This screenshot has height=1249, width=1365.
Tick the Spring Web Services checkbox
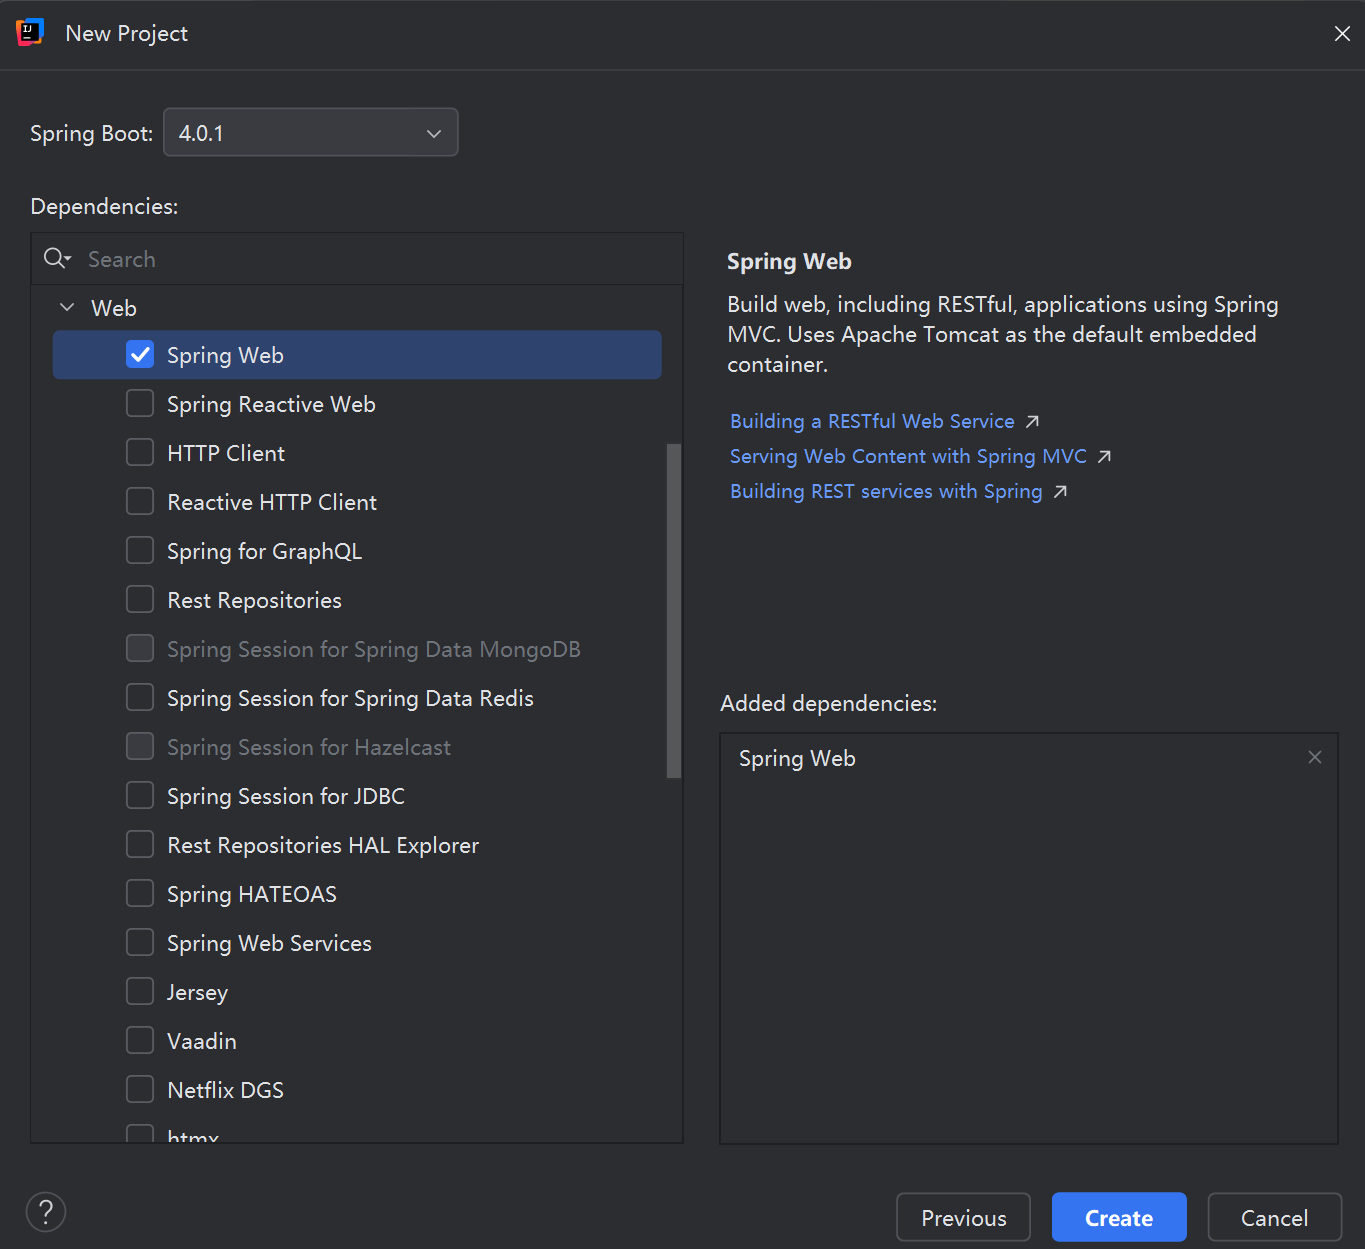[140, 943]
